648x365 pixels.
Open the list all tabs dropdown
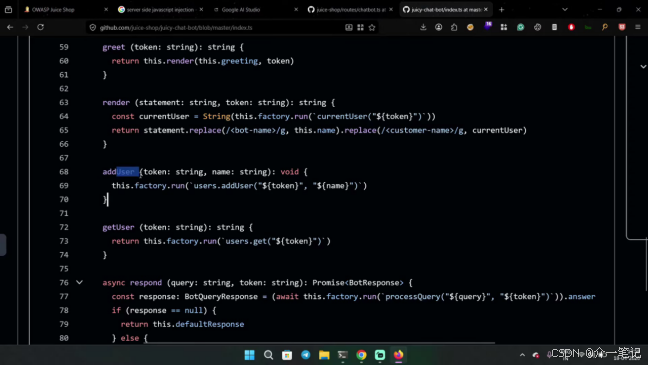point(565,10)
